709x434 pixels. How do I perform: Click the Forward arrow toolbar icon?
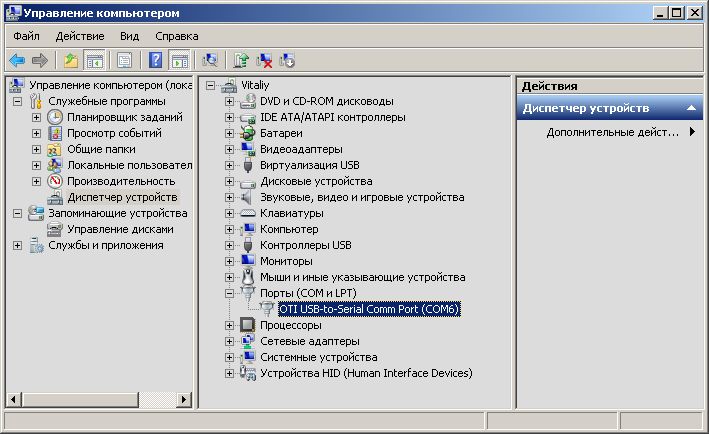pos(40,60)
